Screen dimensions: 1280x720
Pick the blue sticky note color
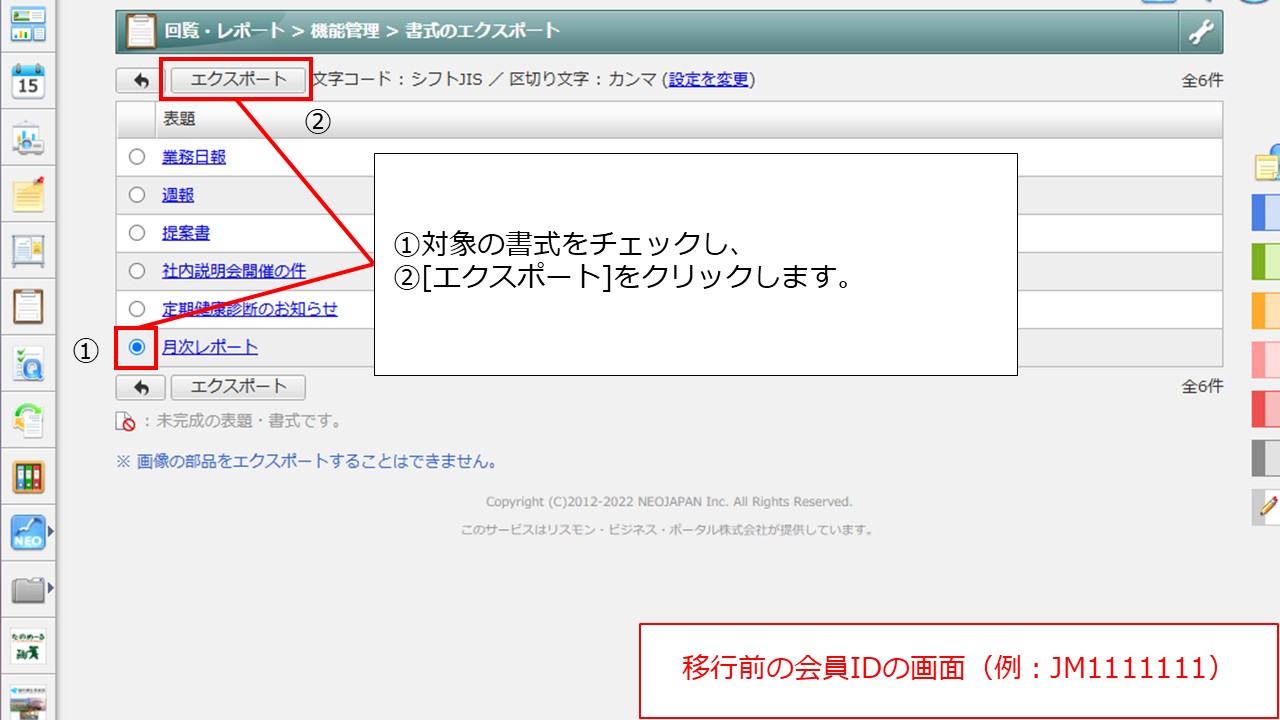tap(1266, 213)
